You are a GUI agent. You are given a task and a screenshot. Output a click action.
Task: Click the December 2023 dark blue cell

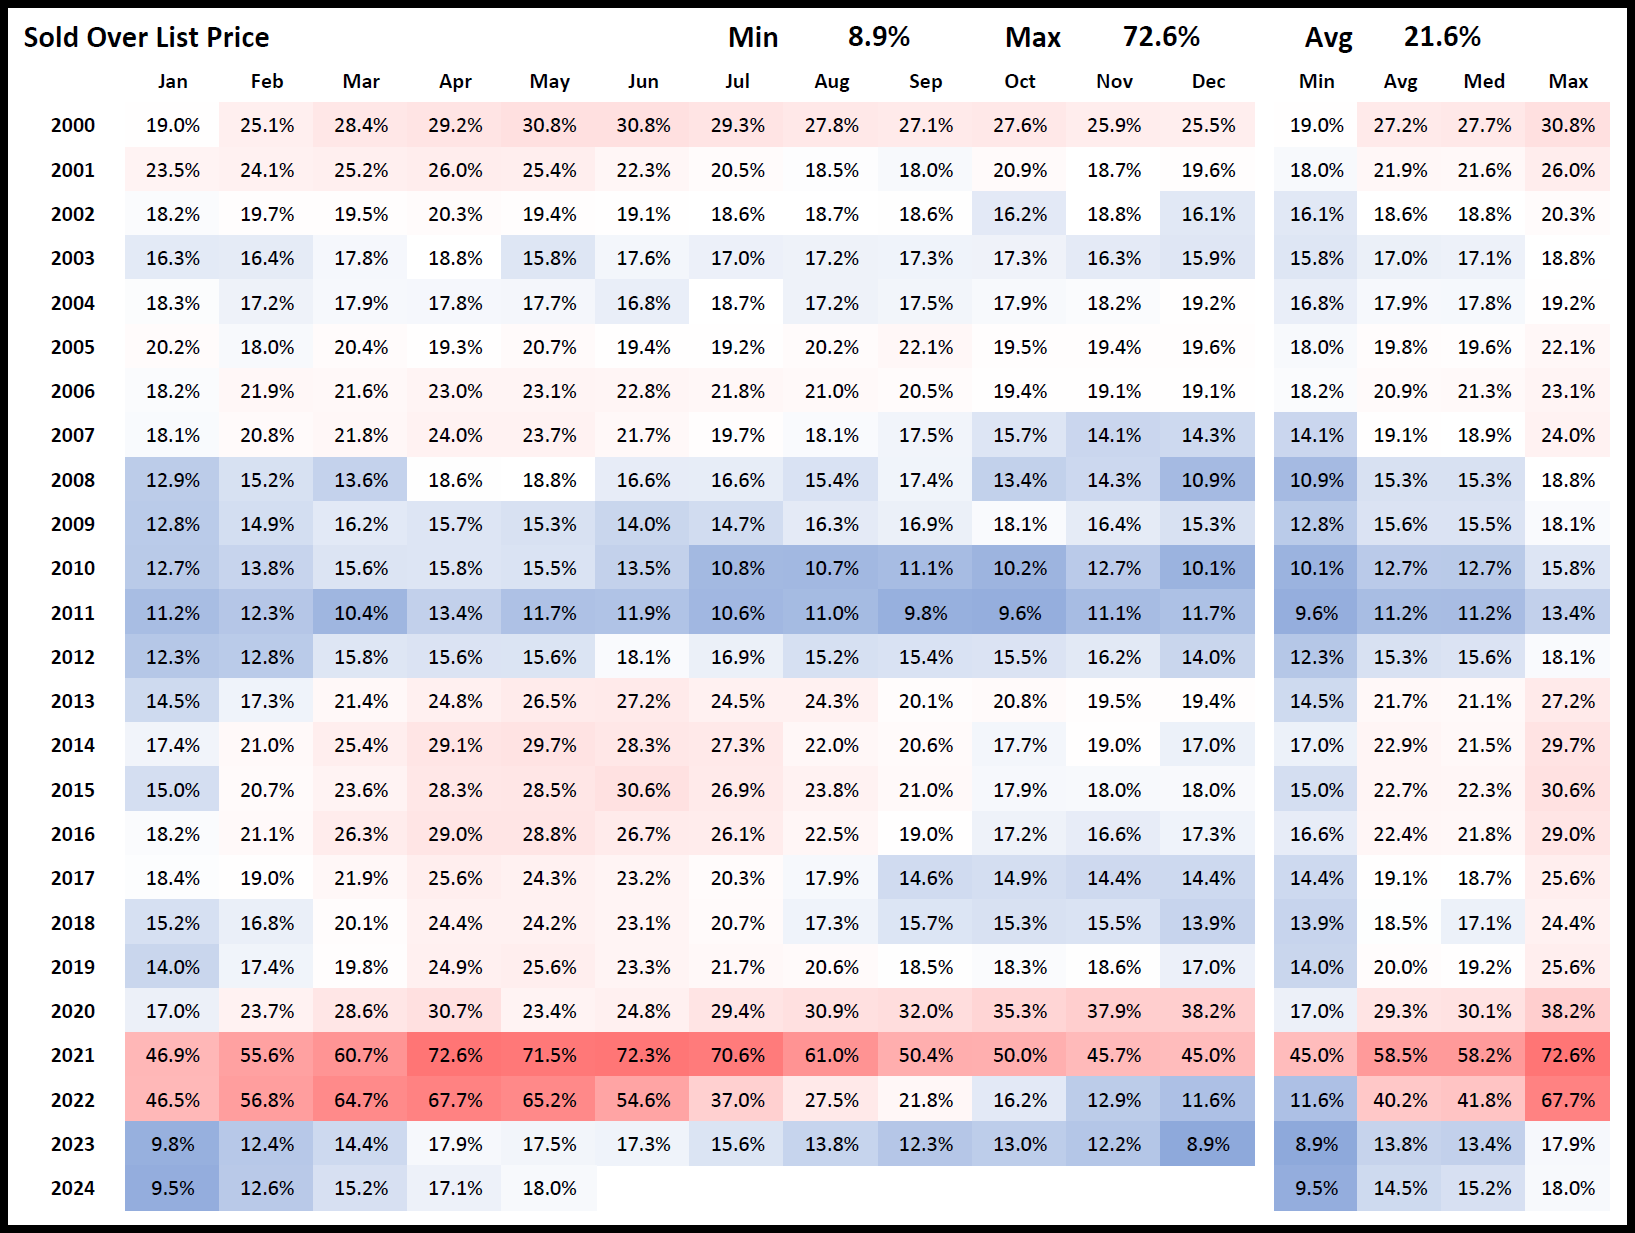tap(1208, 1144)
